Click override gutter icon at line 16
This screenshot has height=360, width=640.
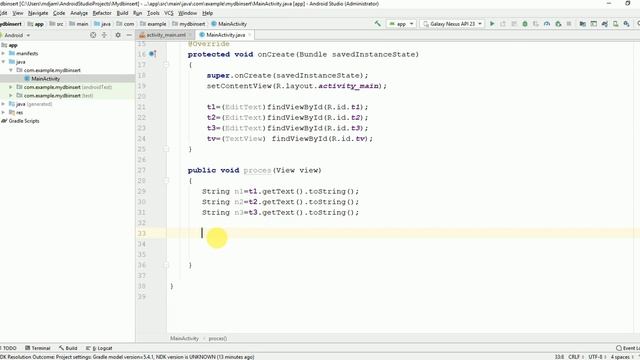tap(152, 54)
